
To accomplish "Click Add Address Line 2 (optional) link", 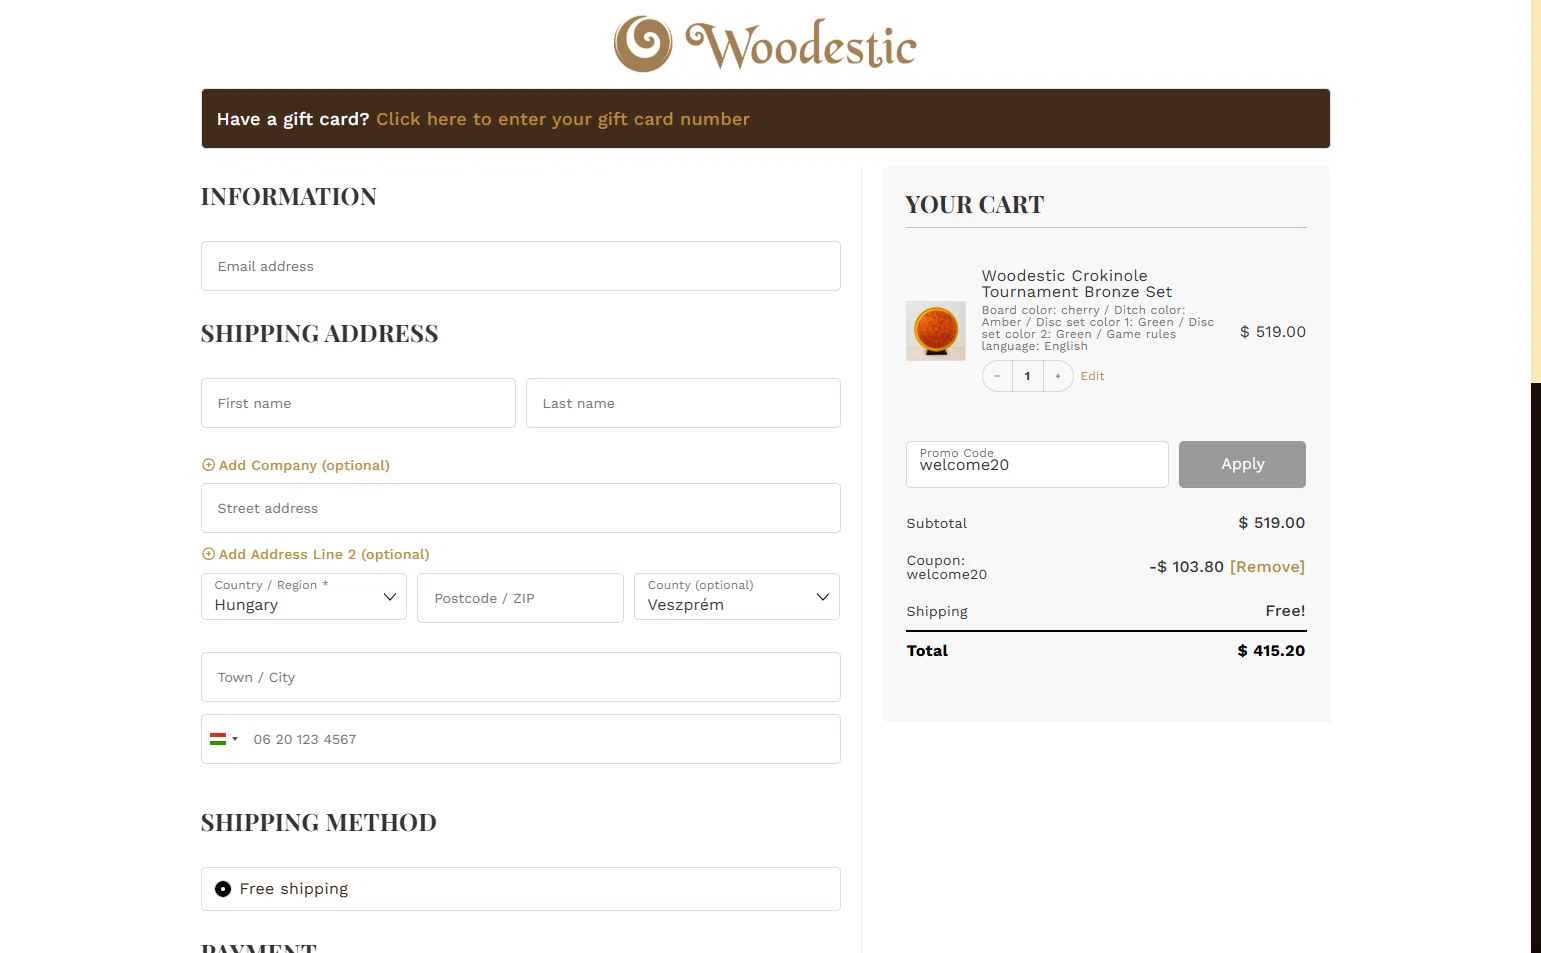I will [324, 554].
